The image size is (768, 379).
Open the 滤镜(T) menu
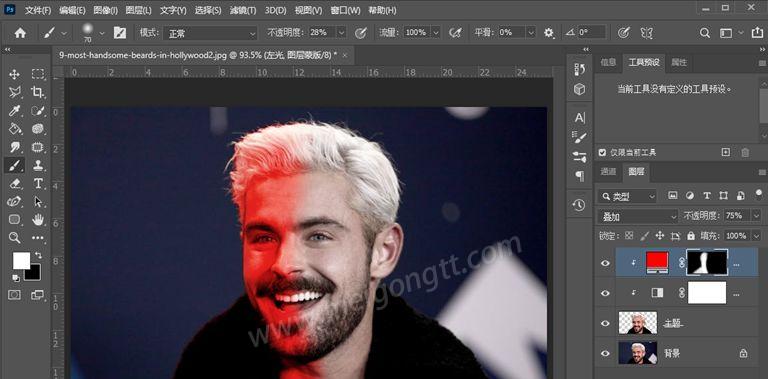[x=243, y=10]
